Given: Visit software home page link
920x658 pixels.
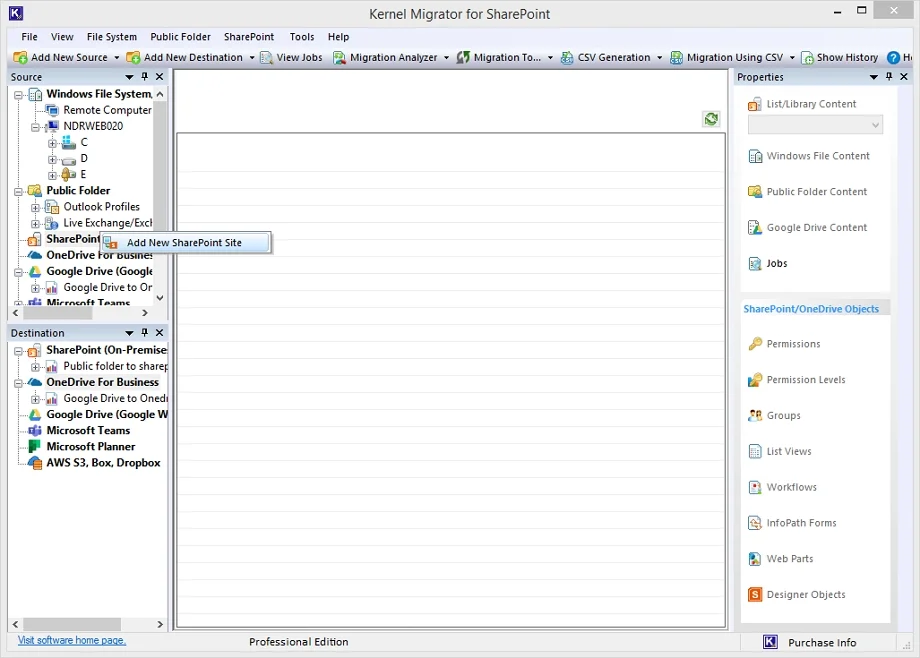Looking at the screenshot, I should tap(72, 640).
